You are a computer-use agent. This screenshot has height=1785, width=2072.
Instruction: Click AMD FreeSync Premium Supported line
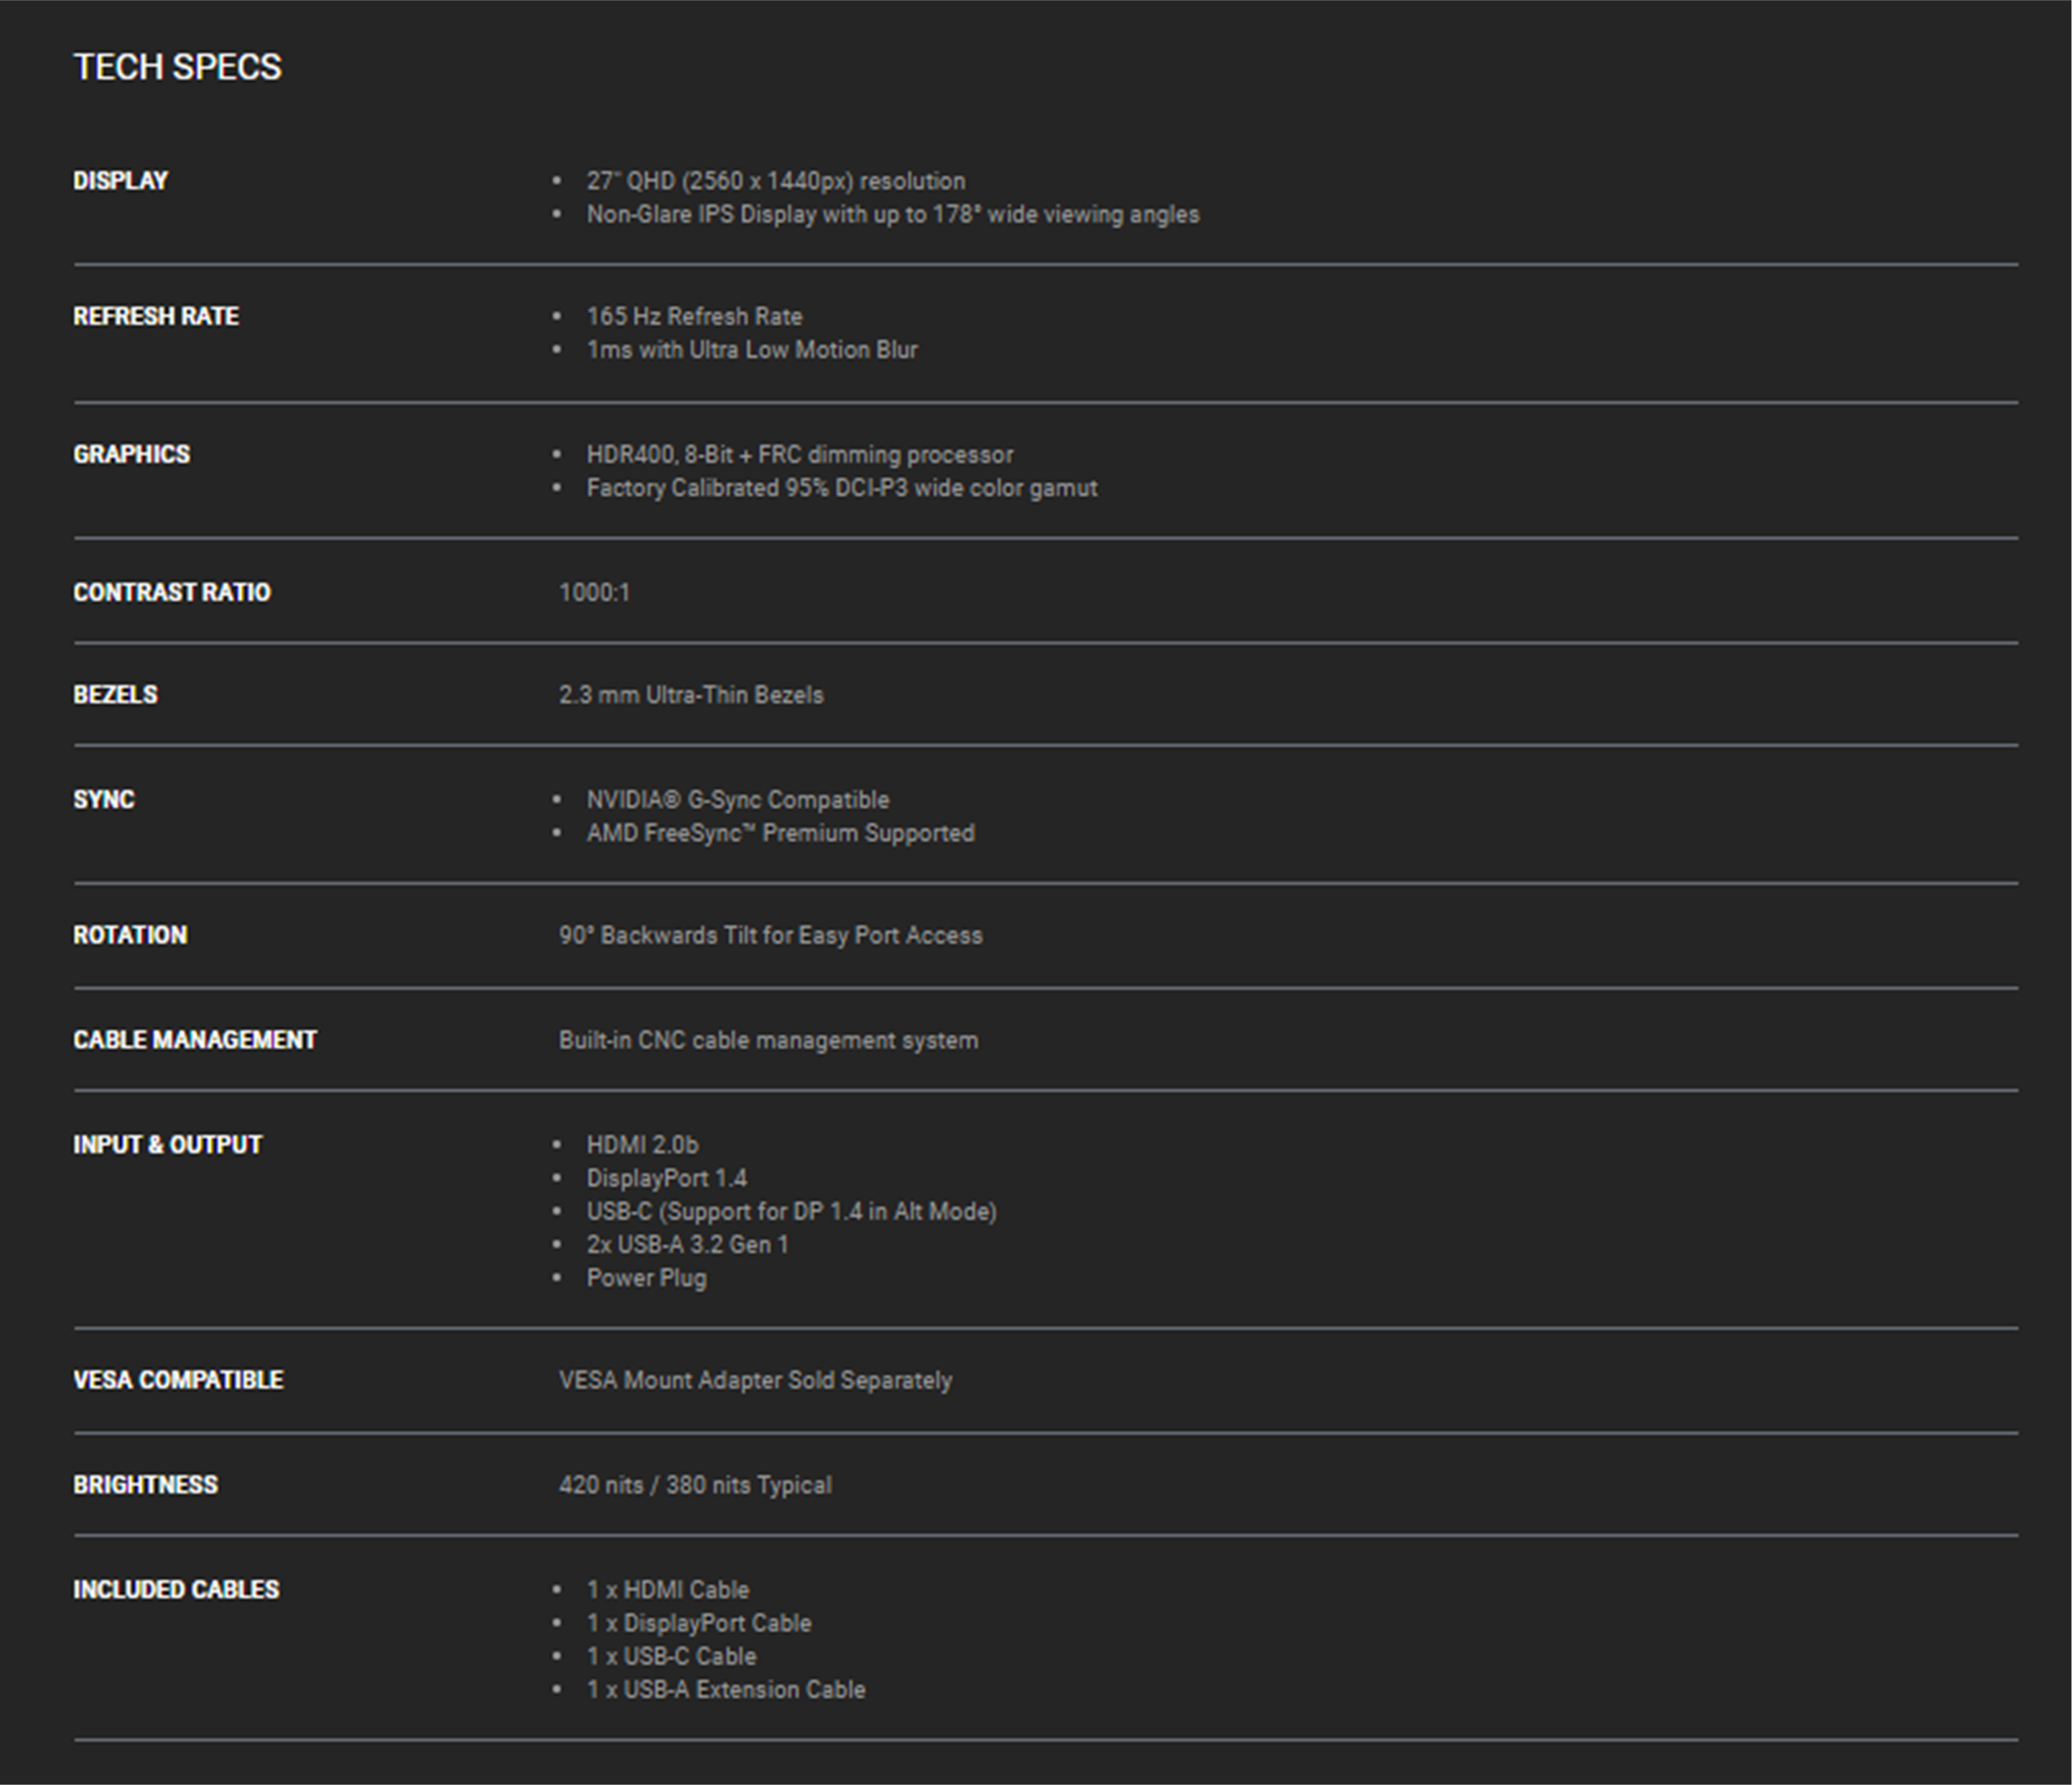click(x=780, y=833)
